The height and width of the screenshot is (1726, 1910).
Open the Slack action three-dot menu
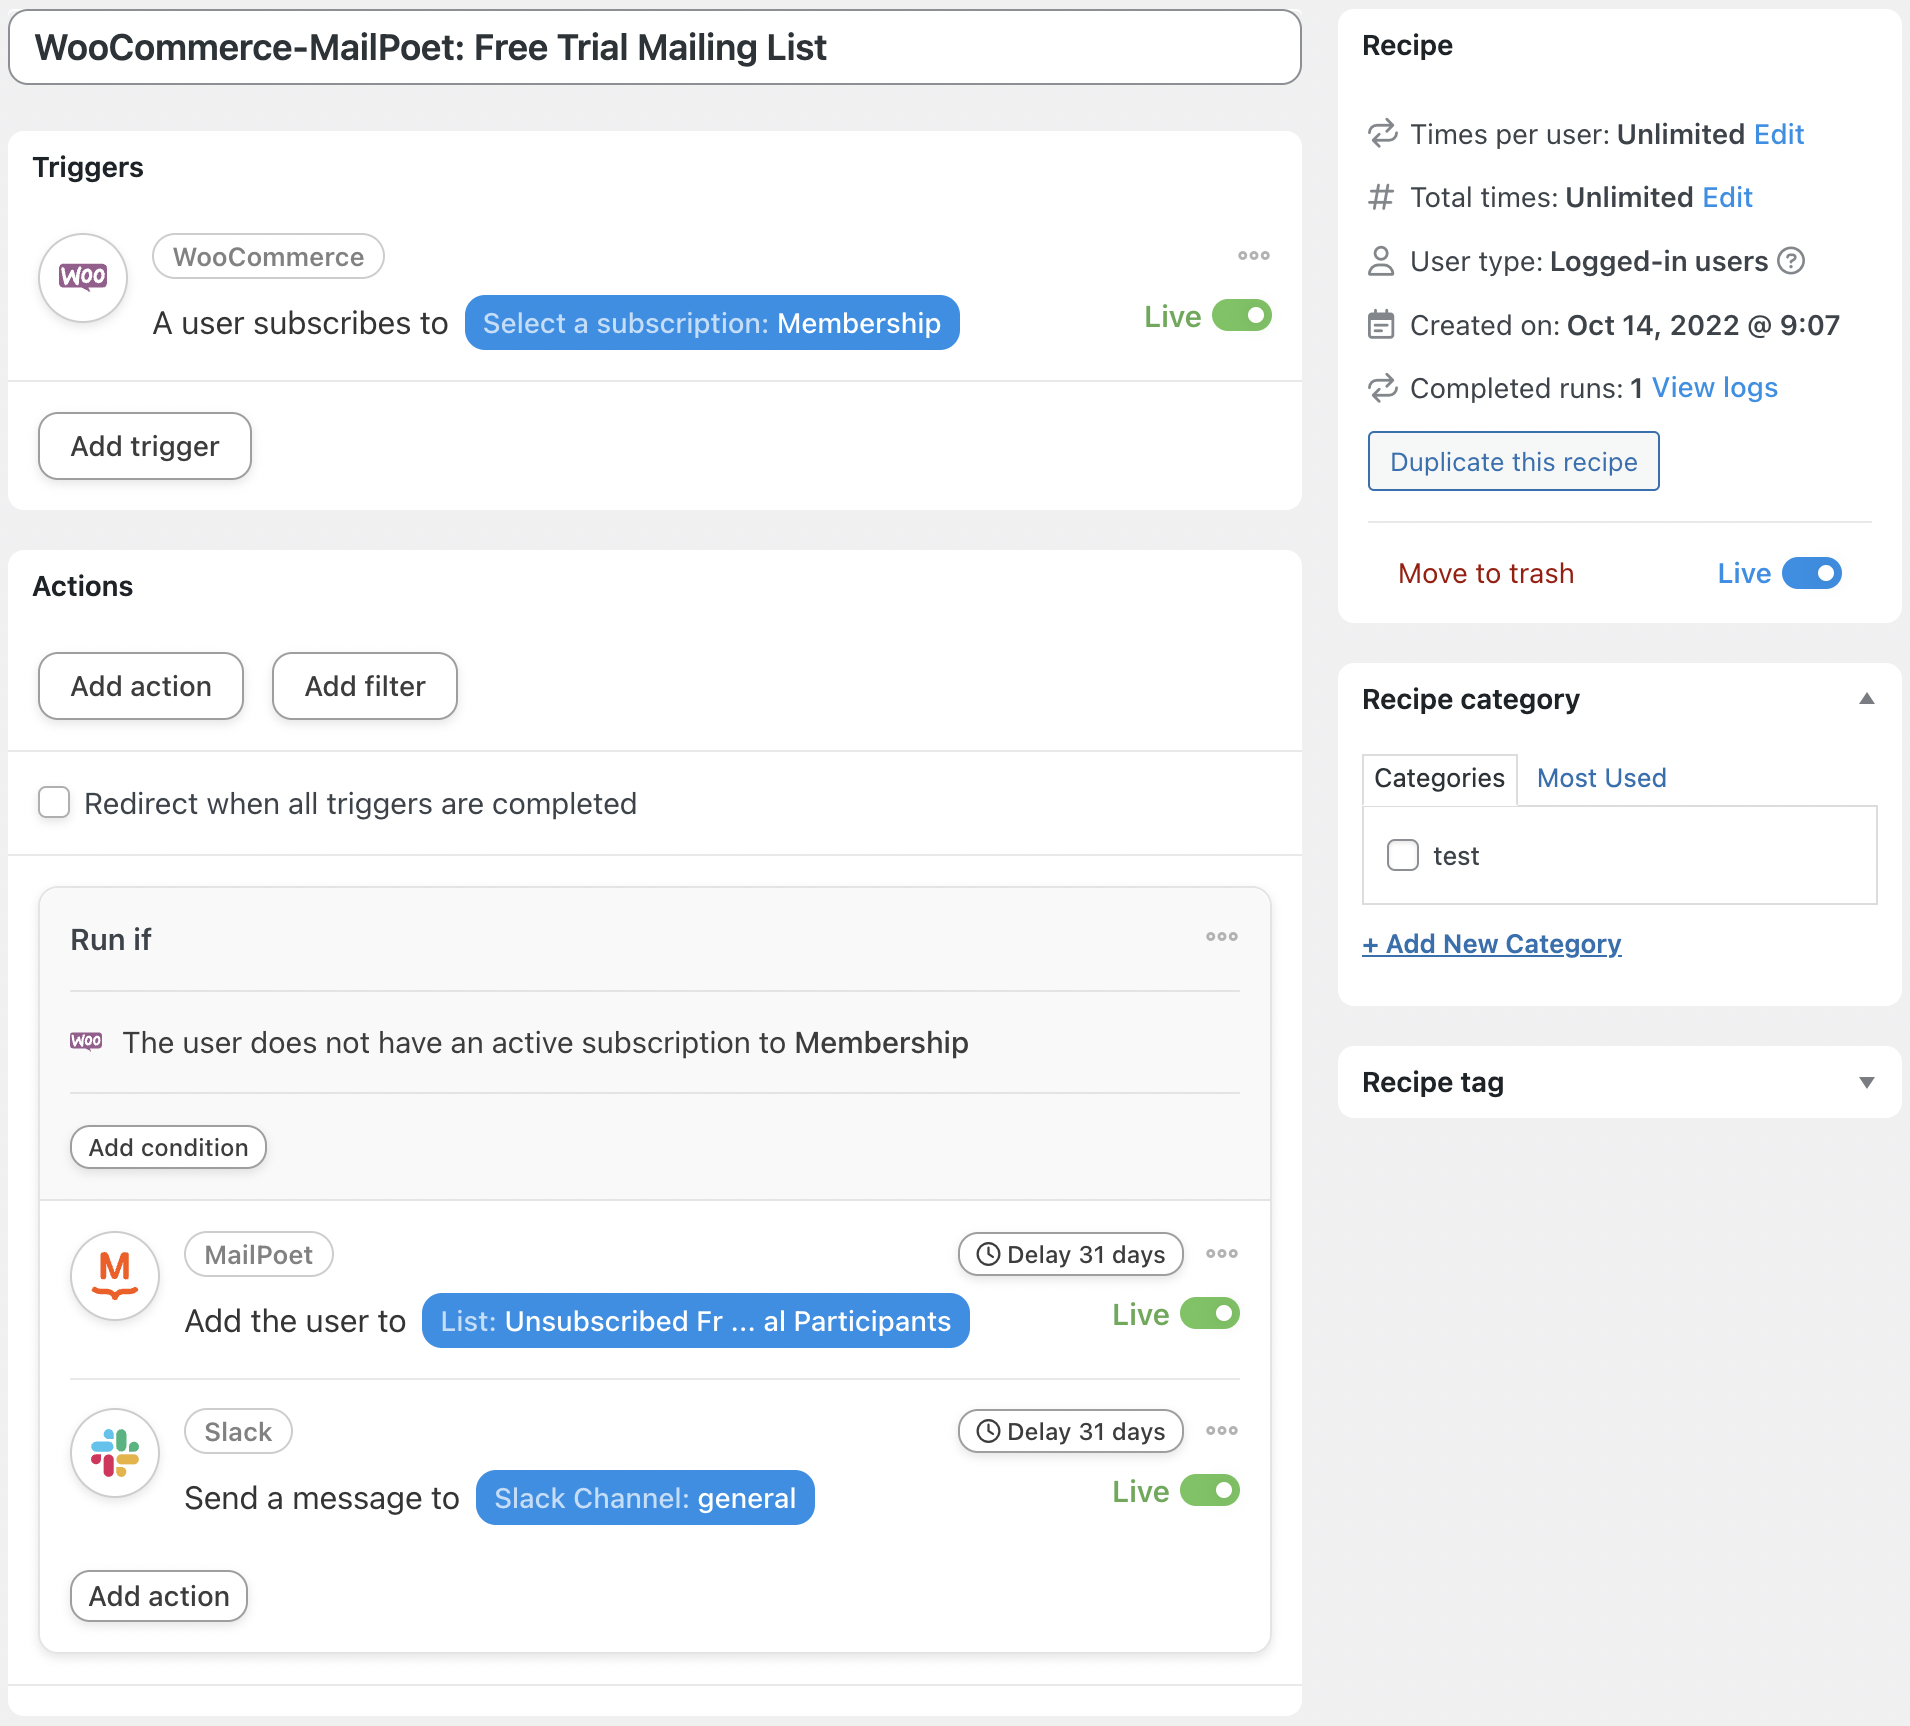tap(1221, 1431)
